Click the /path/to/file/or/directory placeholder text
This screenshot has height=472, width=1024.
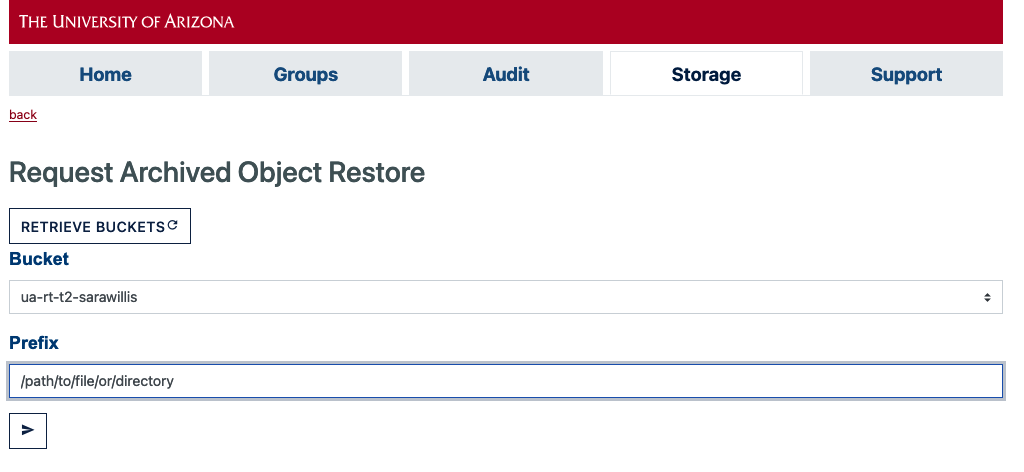tap(97, 381)
